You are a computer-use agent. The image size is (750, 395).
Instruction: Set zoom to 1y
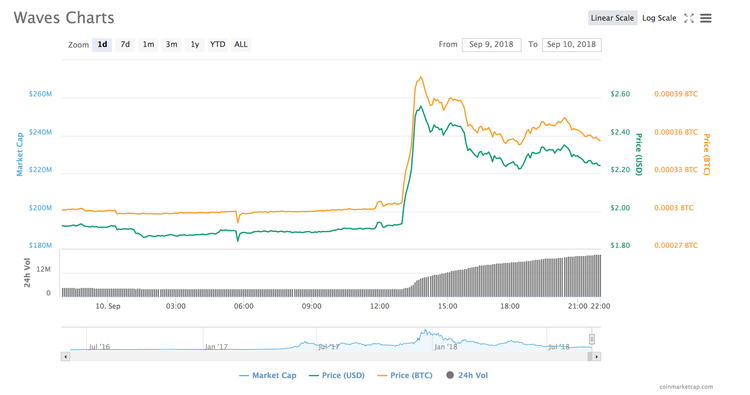coord(195,44)
